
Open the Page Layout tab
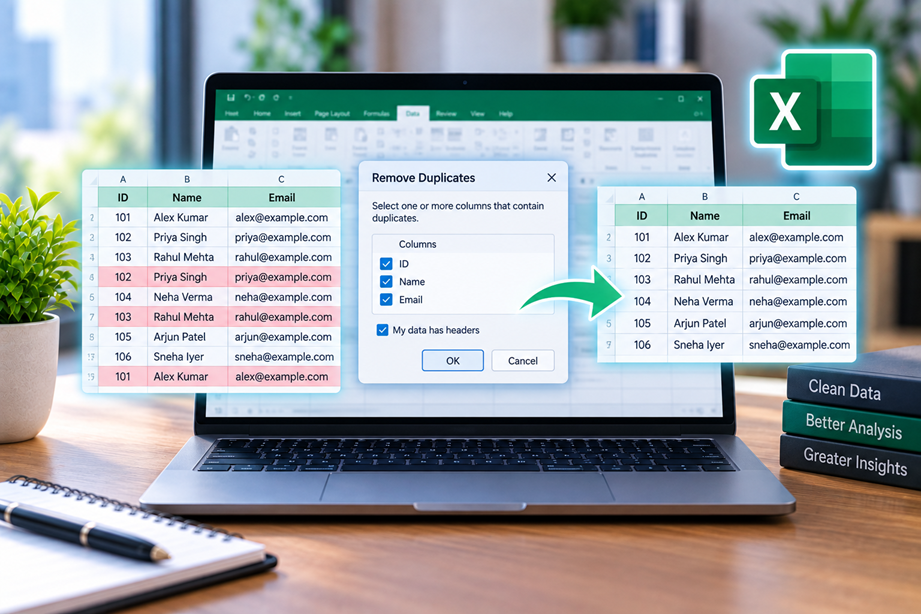[x=332, y=113]
